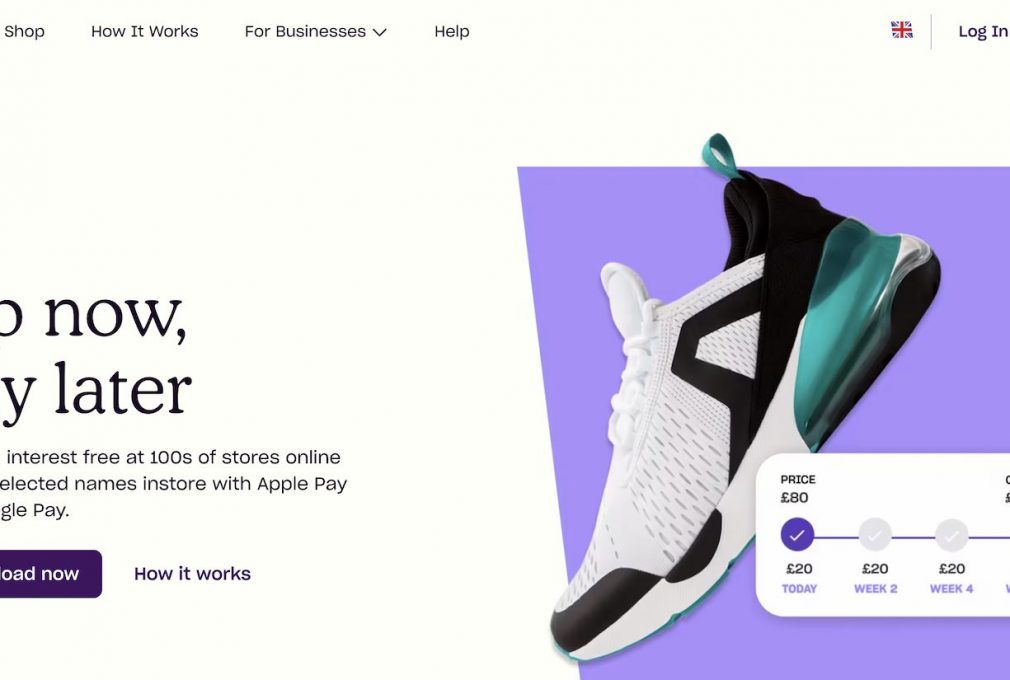
Task: Click the UK flag language icon
Action: click(902, 30)
